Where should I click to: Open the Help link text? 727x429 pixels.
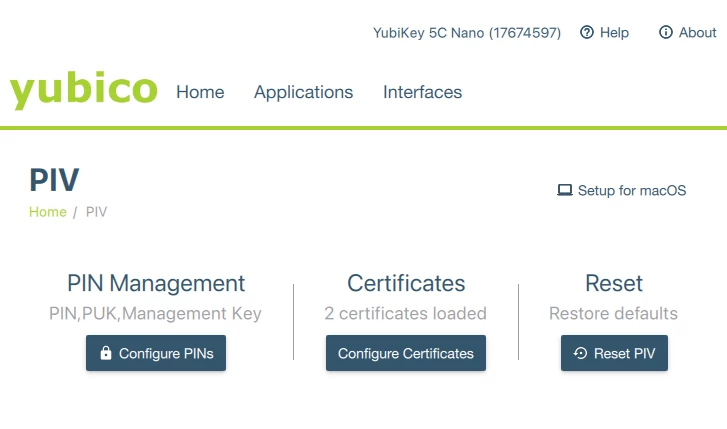click(614, 32)
